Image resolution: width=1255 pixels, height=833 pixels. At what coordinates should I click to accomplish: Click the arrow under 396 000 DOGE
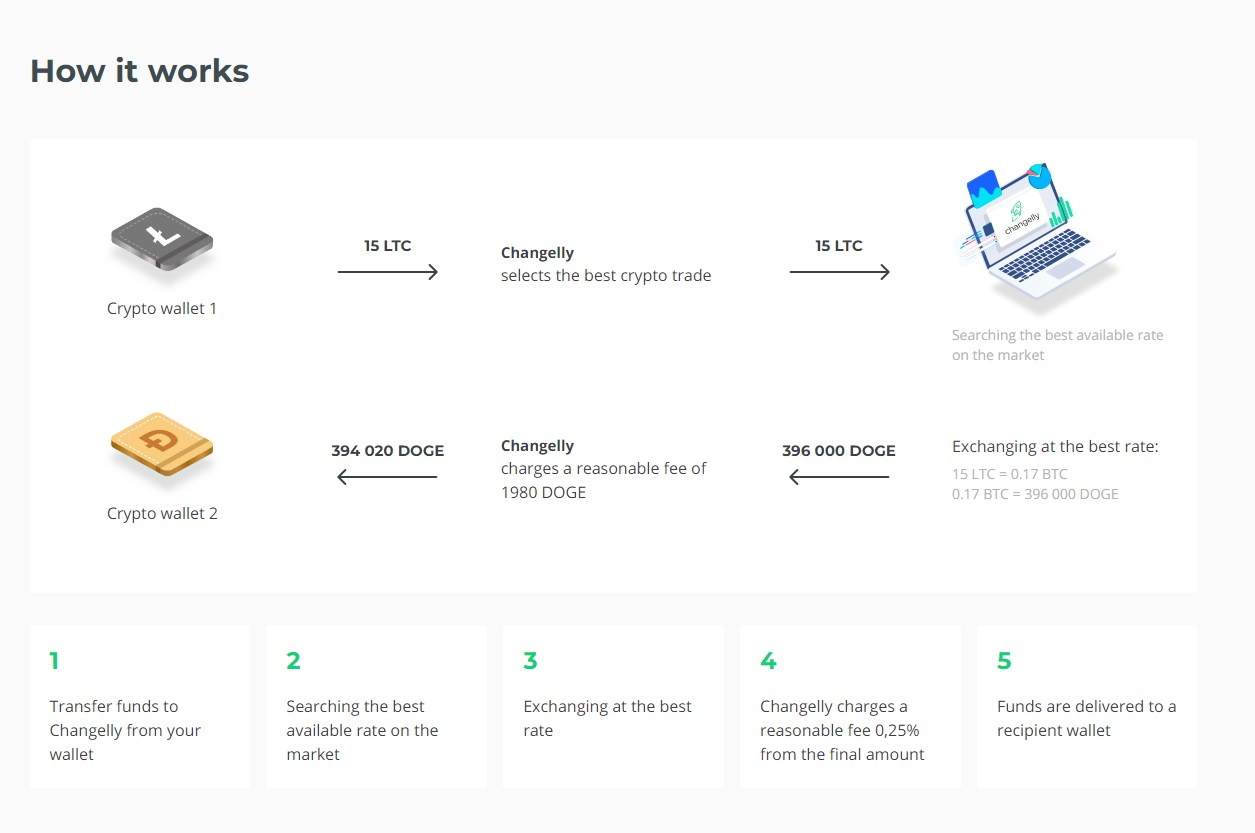click(x=839, y=477)
